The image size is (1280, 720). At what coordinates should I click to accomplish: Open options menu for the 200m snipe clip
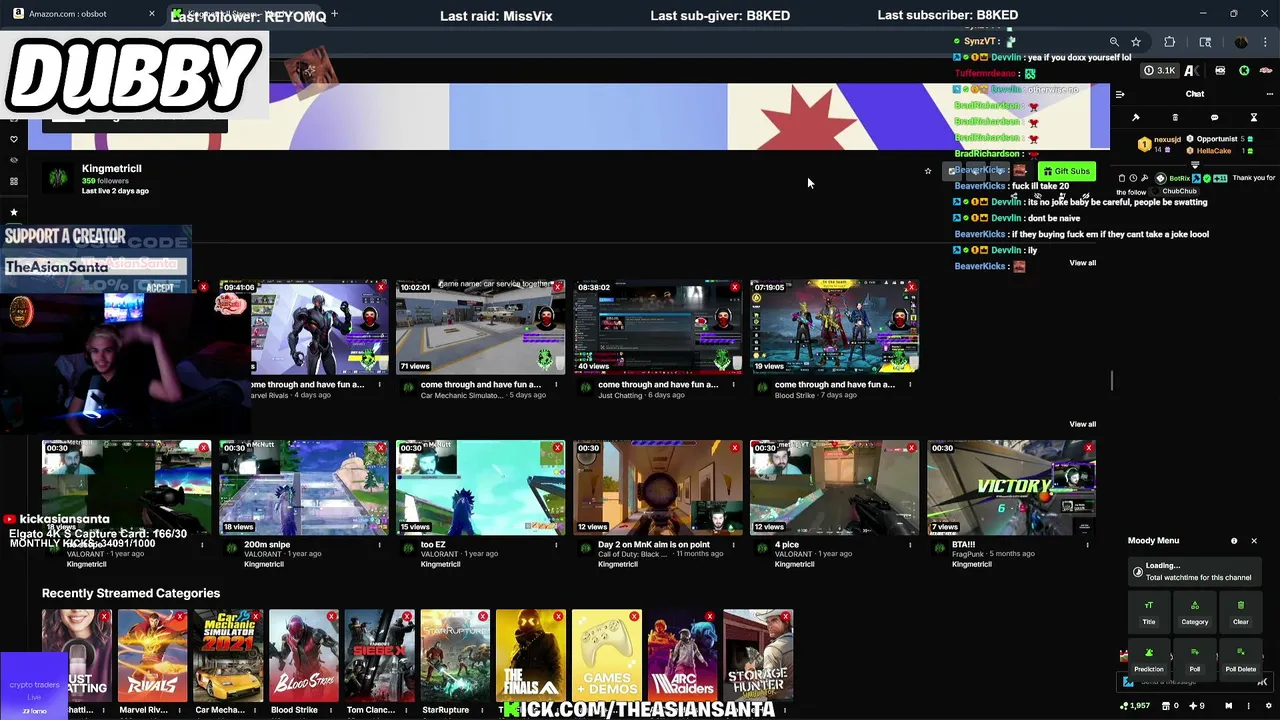point(380,545)
